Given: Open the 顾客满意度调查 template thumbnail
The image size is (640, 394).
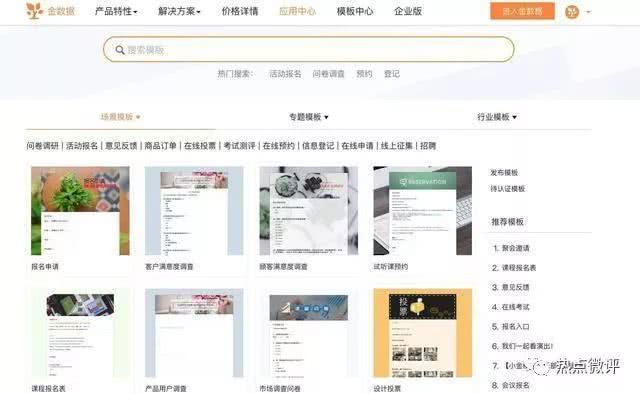Looking at the screenshot, I should click(309, 211).
